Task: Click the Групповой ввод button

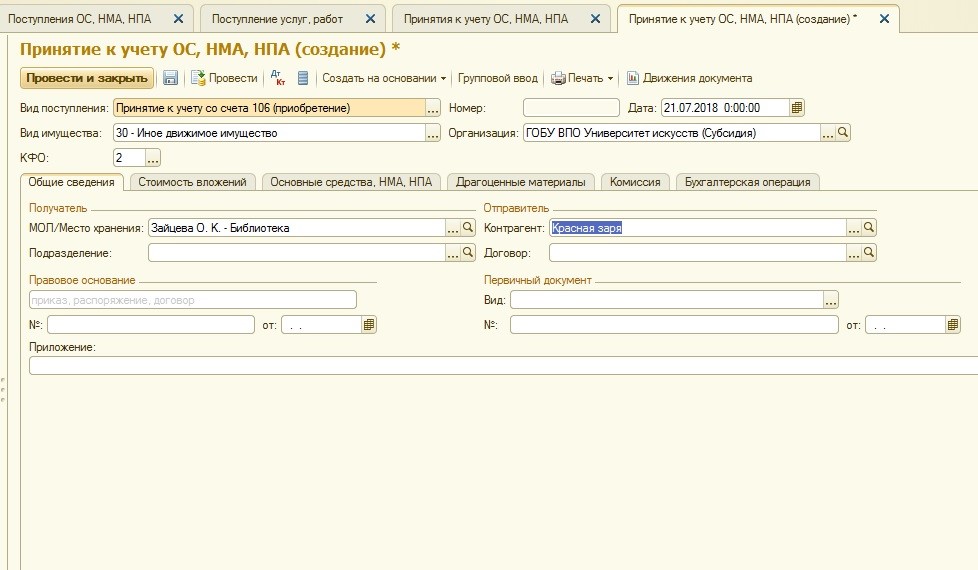Action: pos(497,78)
